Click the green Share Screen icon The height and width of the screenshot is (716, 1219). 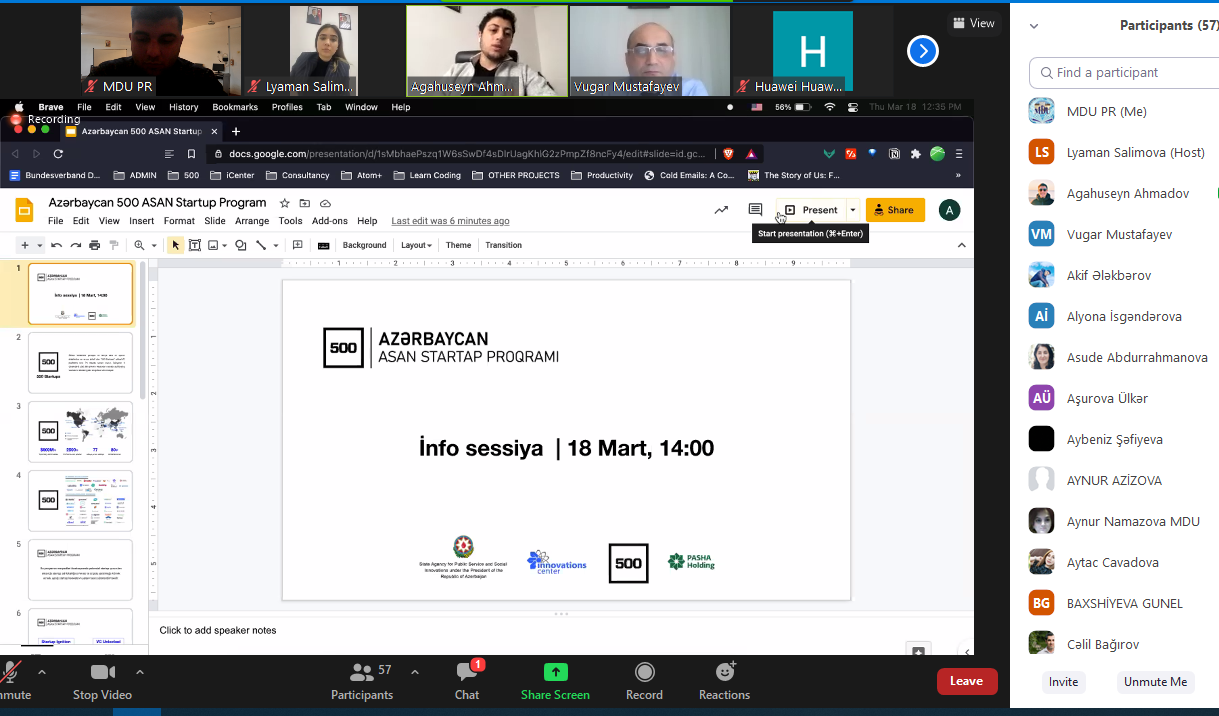(555, 672)
